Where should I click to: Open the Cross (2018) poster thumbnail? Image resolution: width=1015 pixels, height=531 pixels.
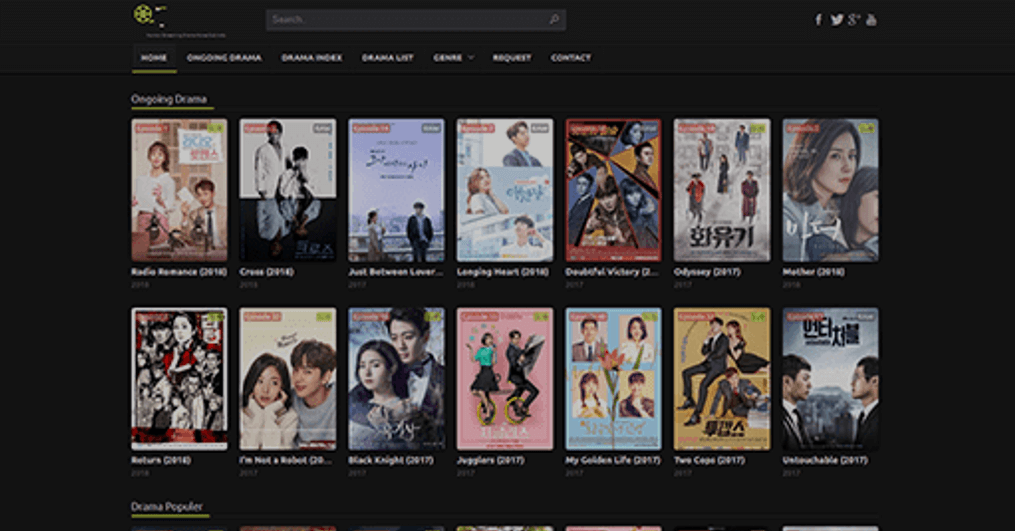(x=287, y=190)
